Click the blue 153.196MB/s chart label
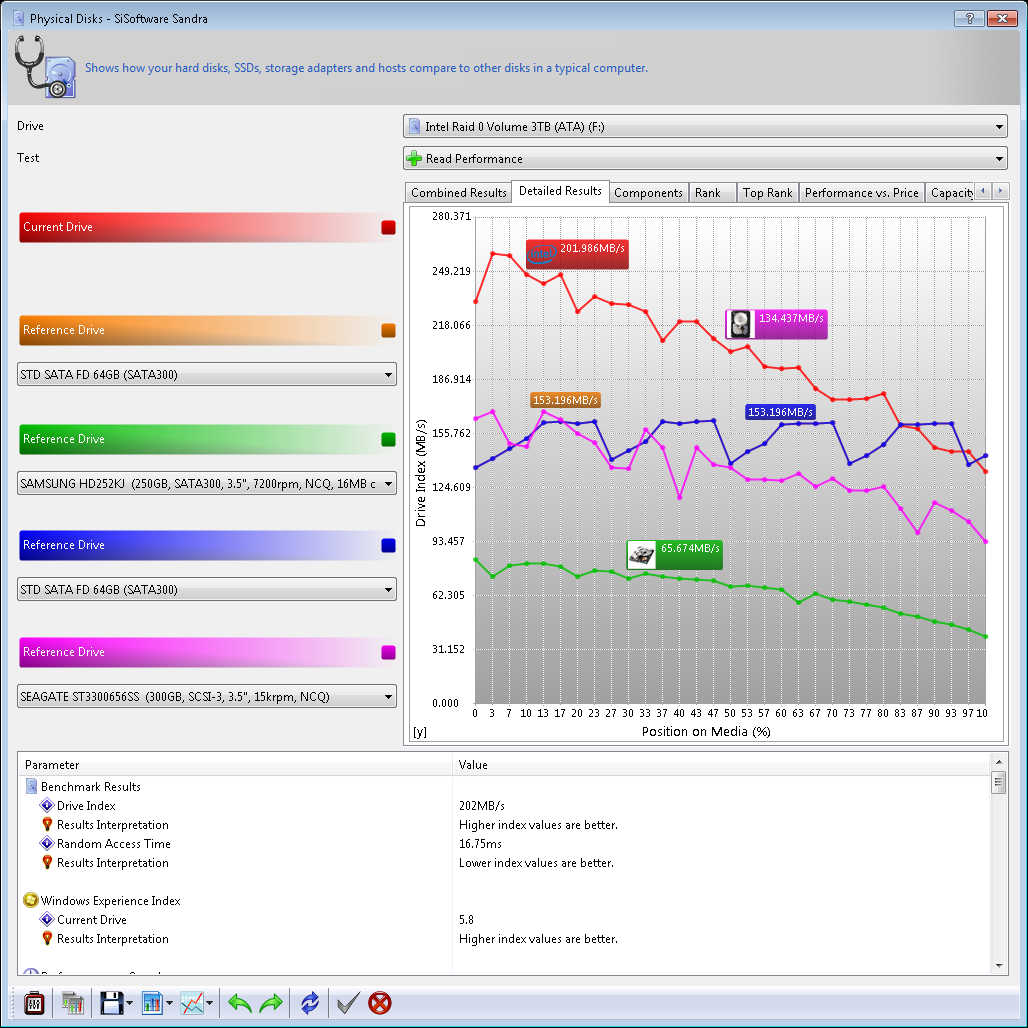 point(780,412)
